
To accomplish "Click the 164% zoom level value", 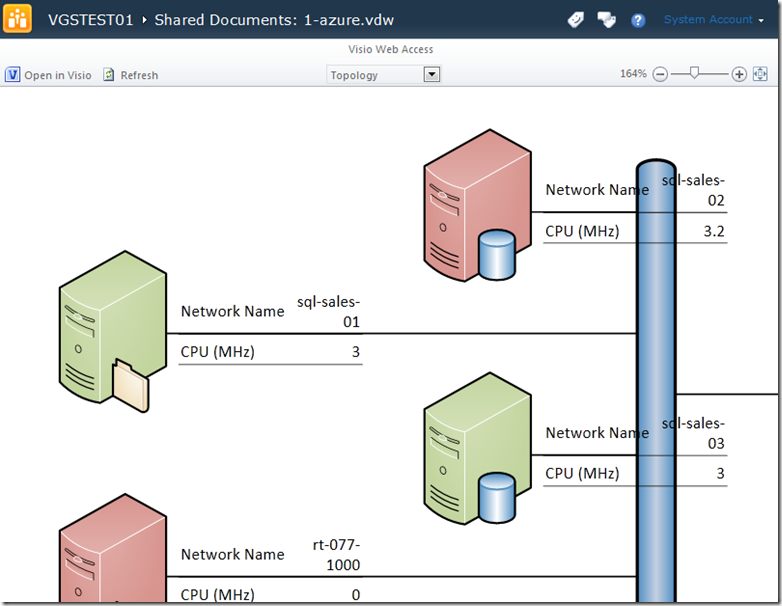I will tap(633, 74).
